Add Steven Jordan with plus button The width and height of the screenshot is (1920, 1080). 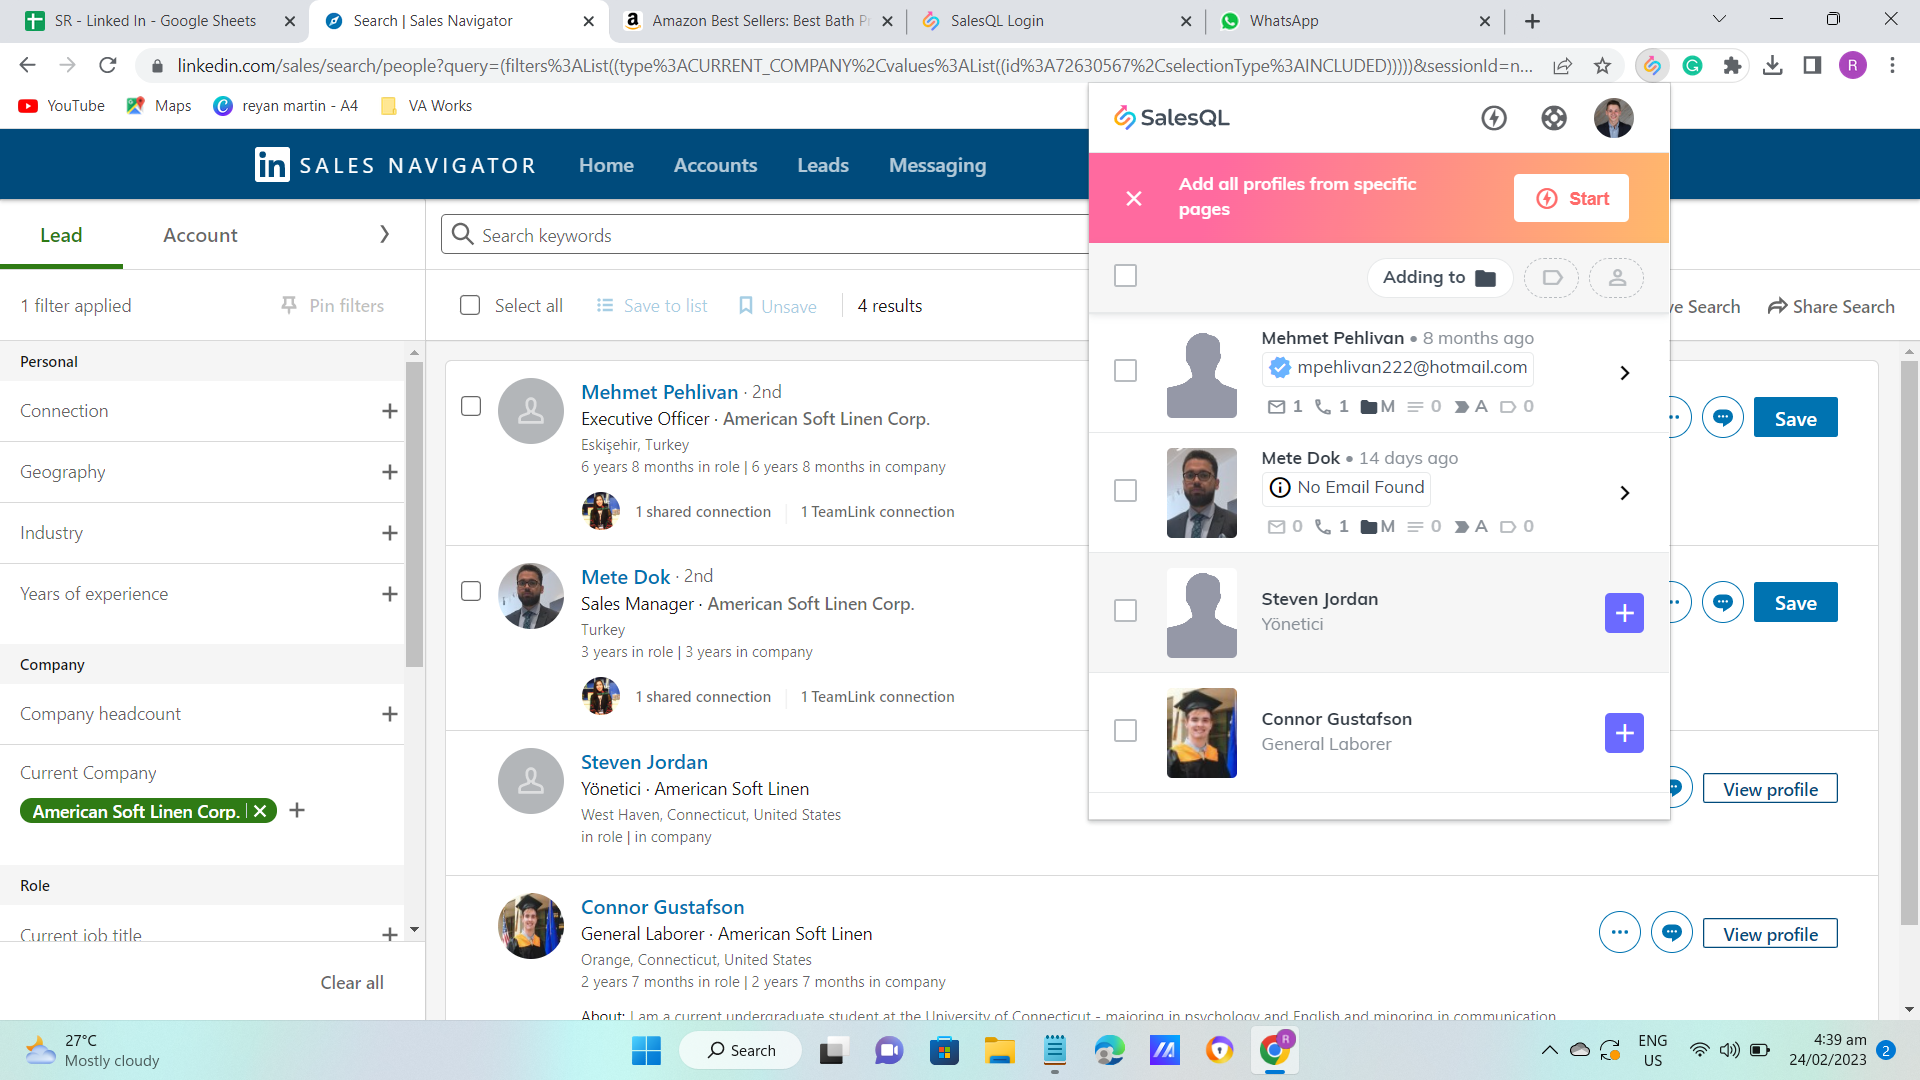[1624, 612]
